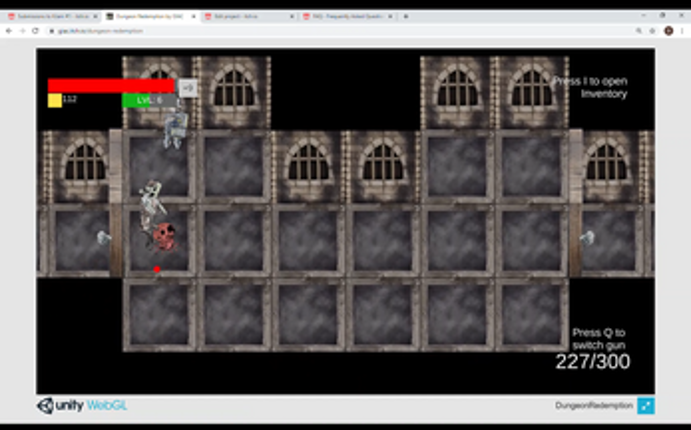Click the Press Q to switch gun hint
The height and width of the screenshot is (430, 691).
[598, 339]
